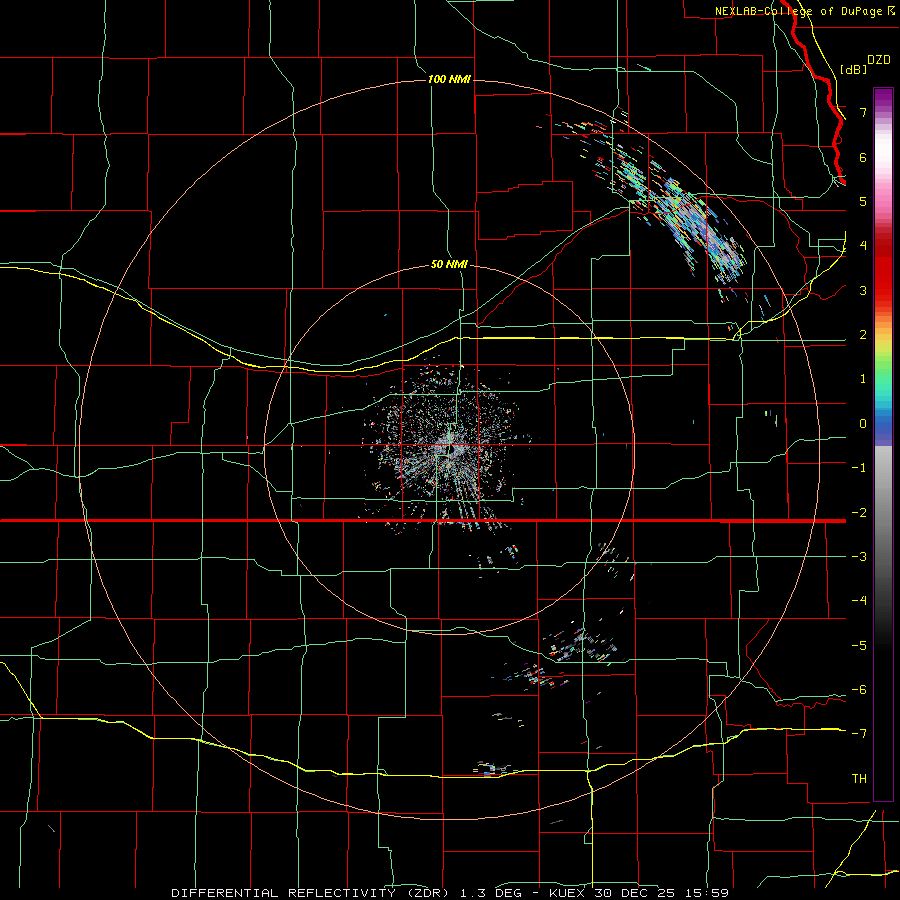Click the -1 value on the color scale
Screen dimensions: 900x900
[x=859, y=468]
